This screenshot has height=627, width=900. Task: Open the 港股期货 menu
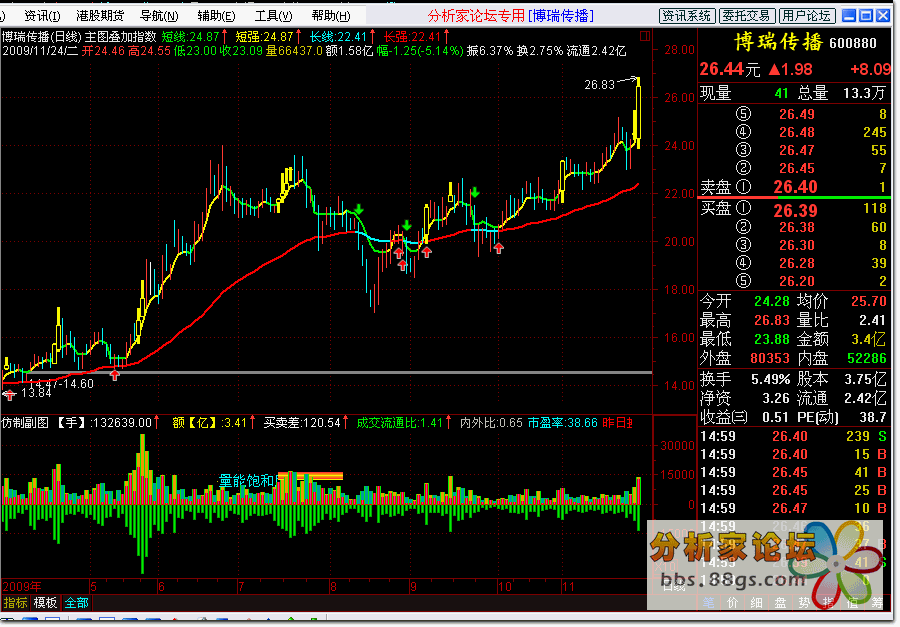(100, 16)
